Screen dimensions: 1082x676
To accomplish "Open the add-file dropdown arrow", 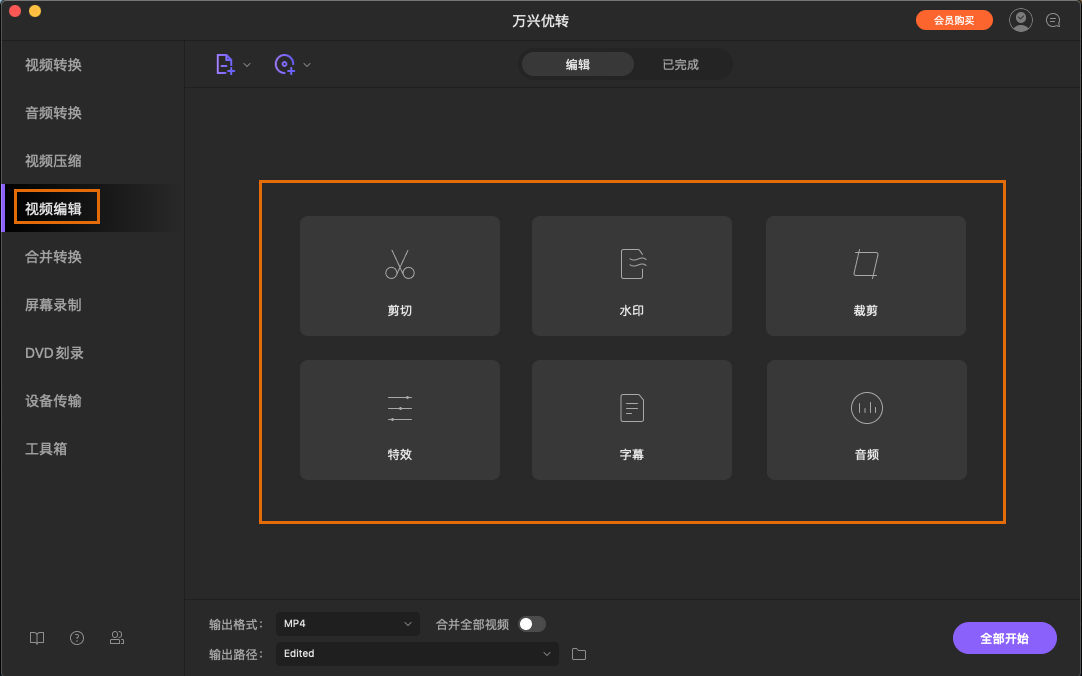I will pos(247,64).
